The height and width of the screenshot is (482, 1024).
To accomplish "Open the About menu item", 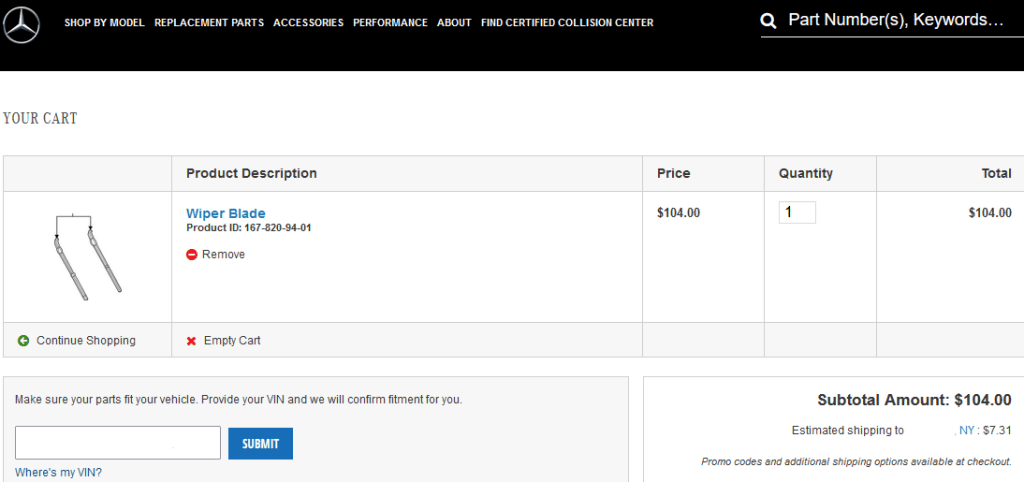I will [454, 22].
